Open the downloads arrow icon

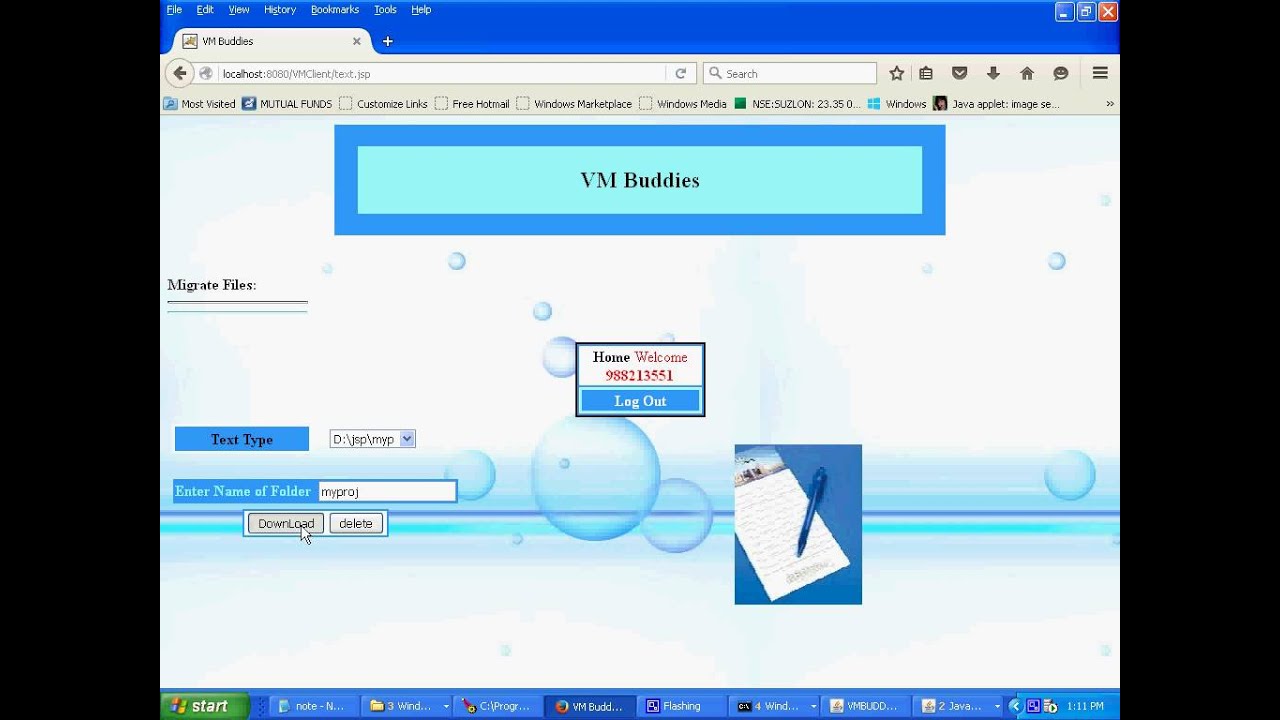coord(993,73)
